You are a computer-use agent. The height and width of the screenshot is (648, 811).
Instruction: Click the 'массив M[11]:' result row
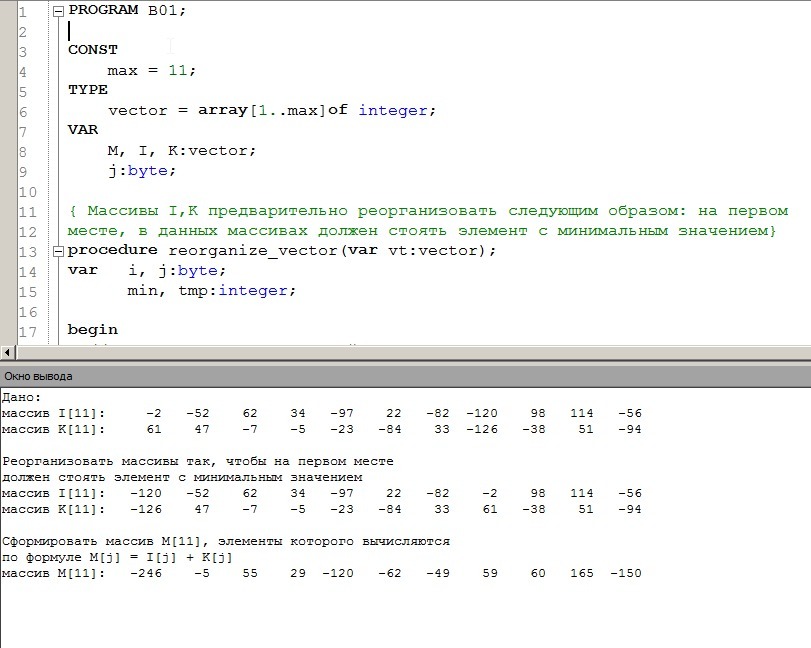click(320, 573)
